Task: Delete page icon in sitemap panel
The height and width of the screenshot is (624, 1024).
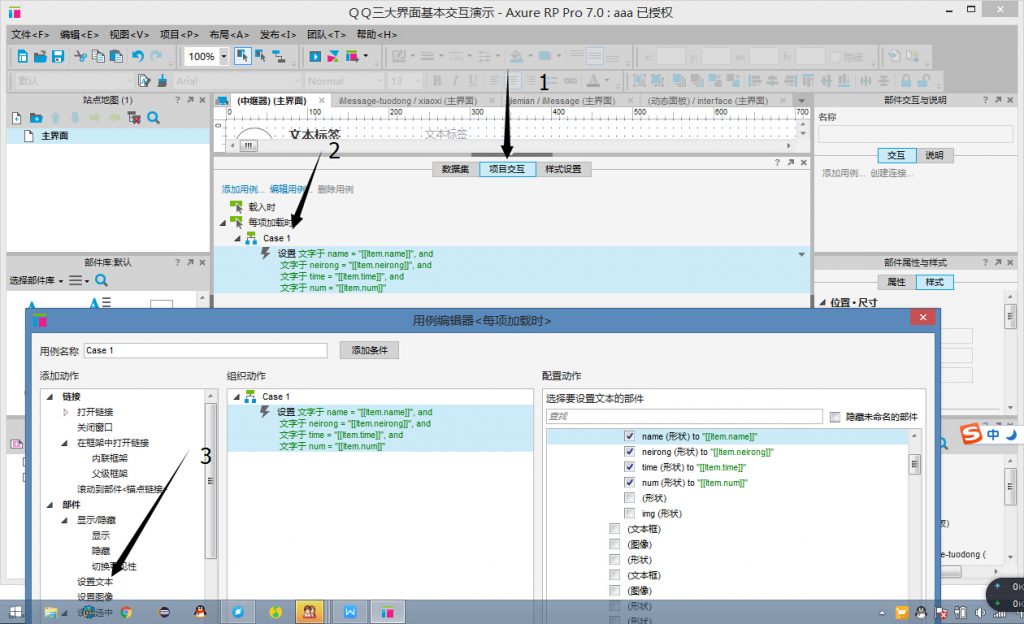Action: pyautogui.click(x=134, y=117)
